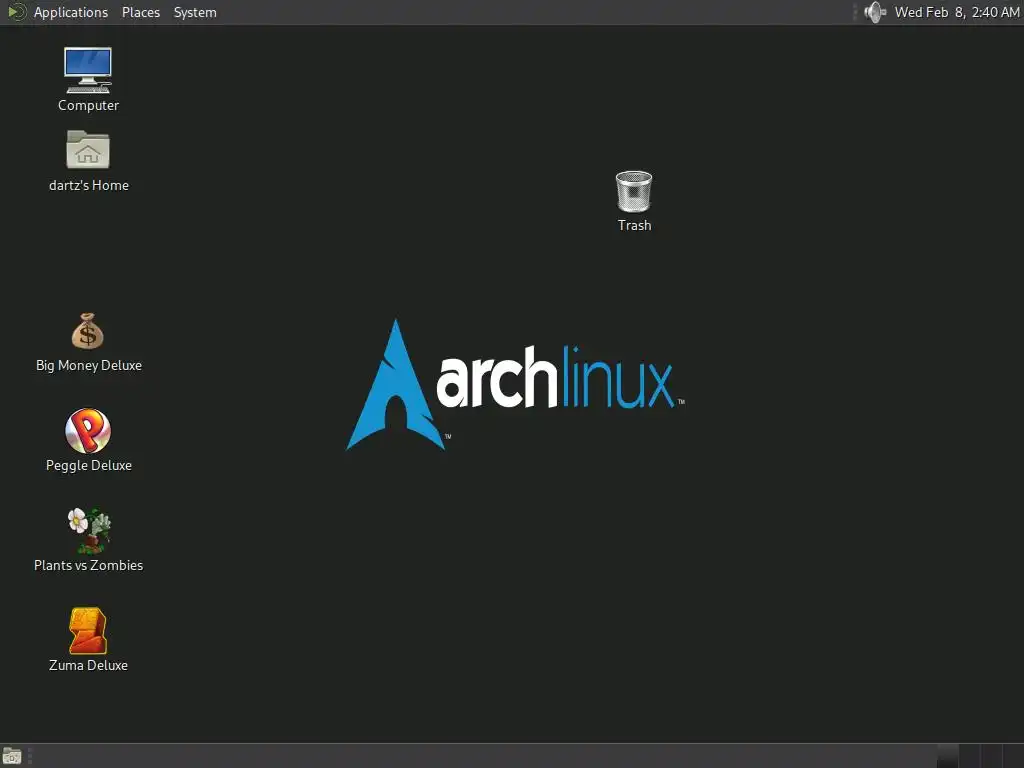Click the highlighted workspace in the switcher
The image size is (1024, 768).
click(x=948, y=756)
